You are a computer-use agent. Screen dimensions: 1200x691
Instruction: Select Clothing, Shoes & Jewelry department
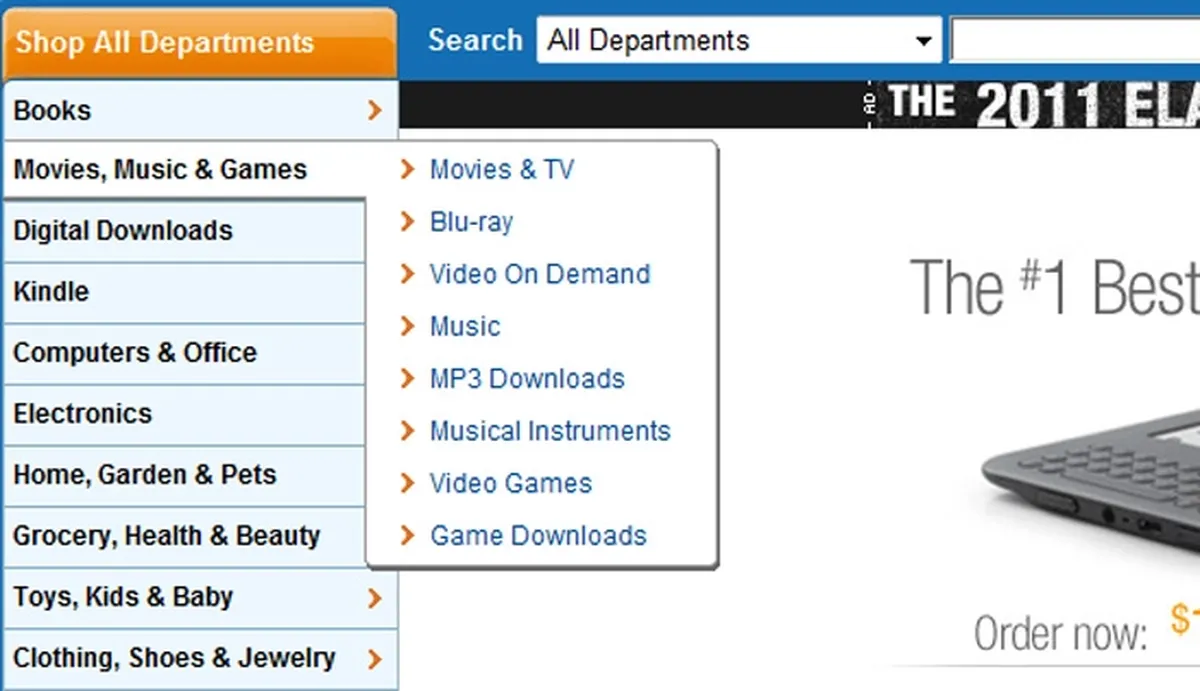200,659
